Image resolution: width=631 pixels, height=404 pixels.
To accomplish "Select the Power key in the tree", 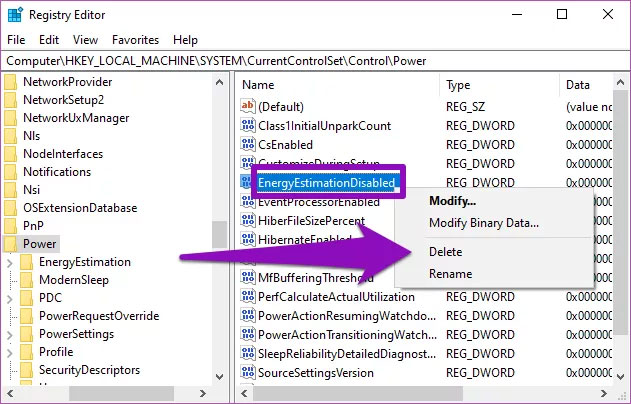I will (x=39, y=244).
